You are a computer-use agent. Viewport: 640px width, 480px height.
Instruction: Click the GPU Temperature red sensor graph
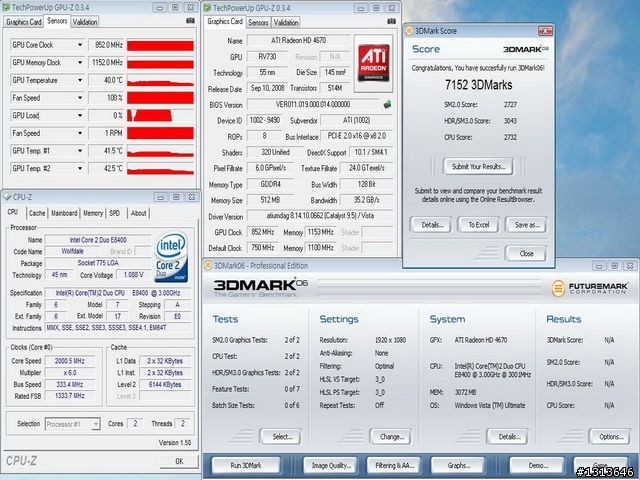click(x=160, y=80)
